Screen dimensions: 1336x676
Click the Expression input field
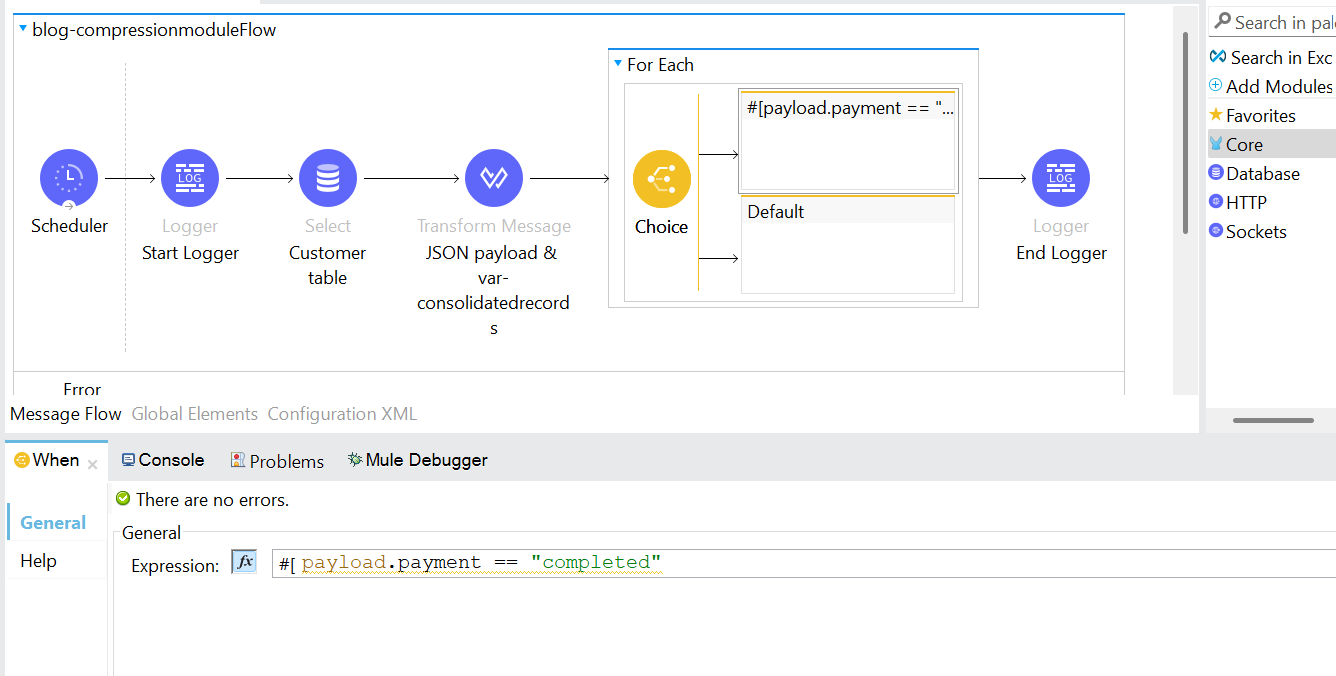(800, 563)
